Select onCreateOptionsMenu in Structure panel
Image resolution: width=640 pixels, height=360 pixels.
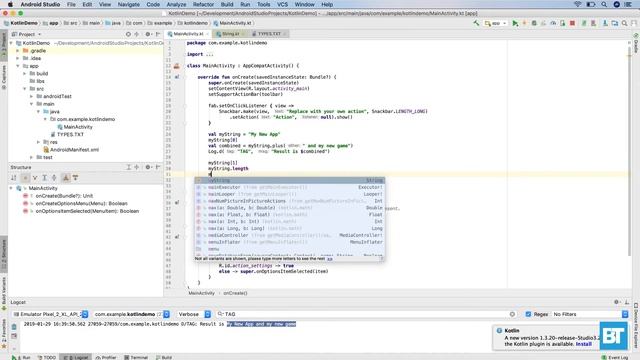[x=81, y=203]
